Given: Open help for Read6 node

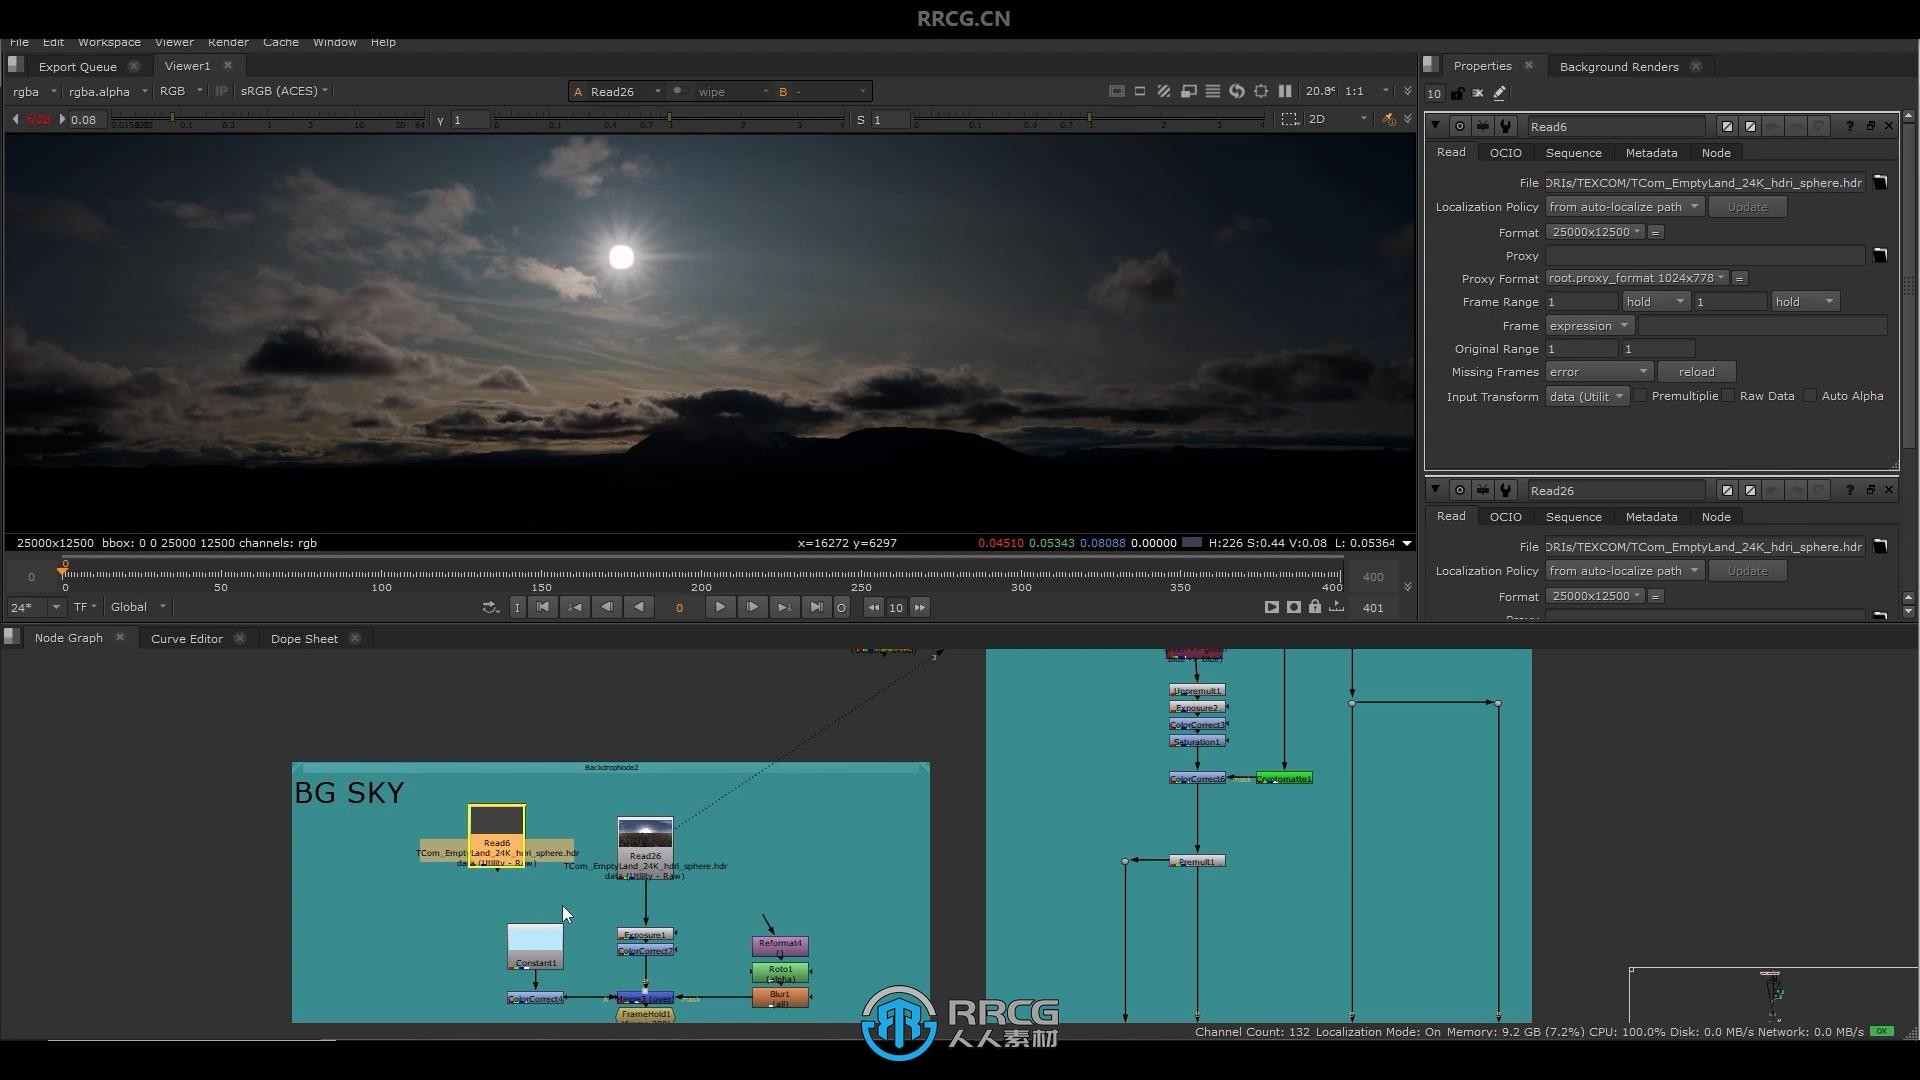Looking at the screenshot, I should (x=1849, y=126).
